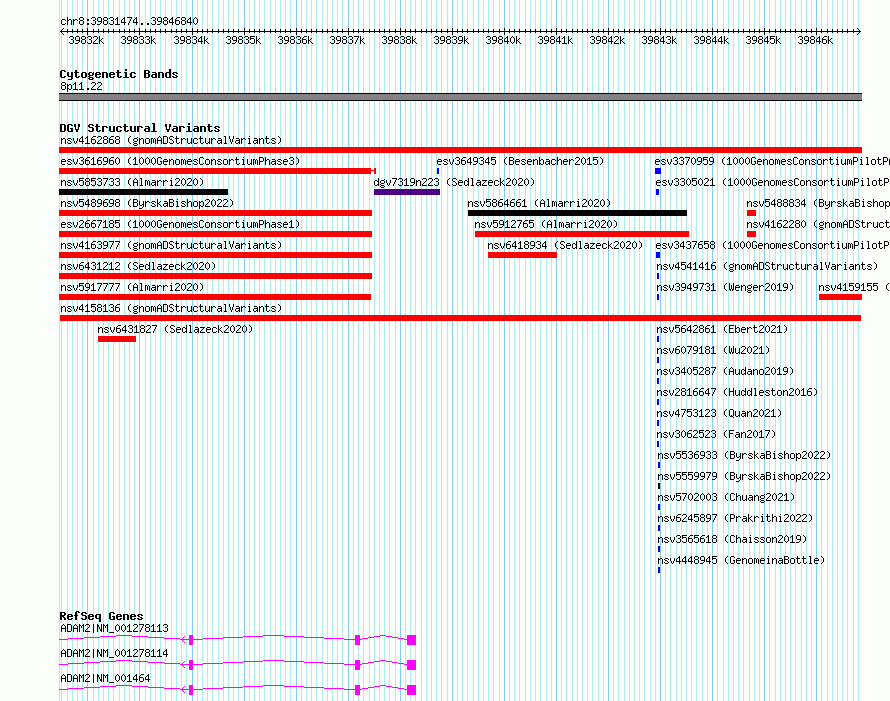890x701 pixels.
Task: Open variant nsv5702003 (Chuang2021)
Action: point(727,497)
